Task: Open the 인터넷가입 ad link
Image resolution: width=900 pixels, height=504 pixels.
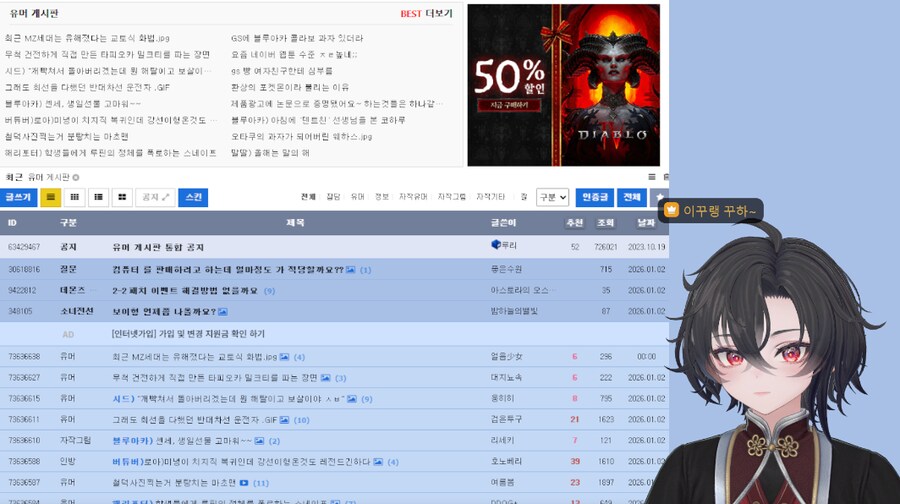Action: click(188, 334)
